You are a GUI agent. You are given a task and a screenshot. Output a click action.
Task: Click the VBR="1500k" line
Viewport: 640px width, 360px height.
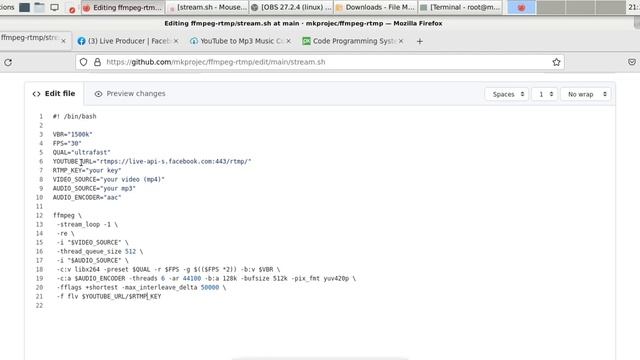73,134
